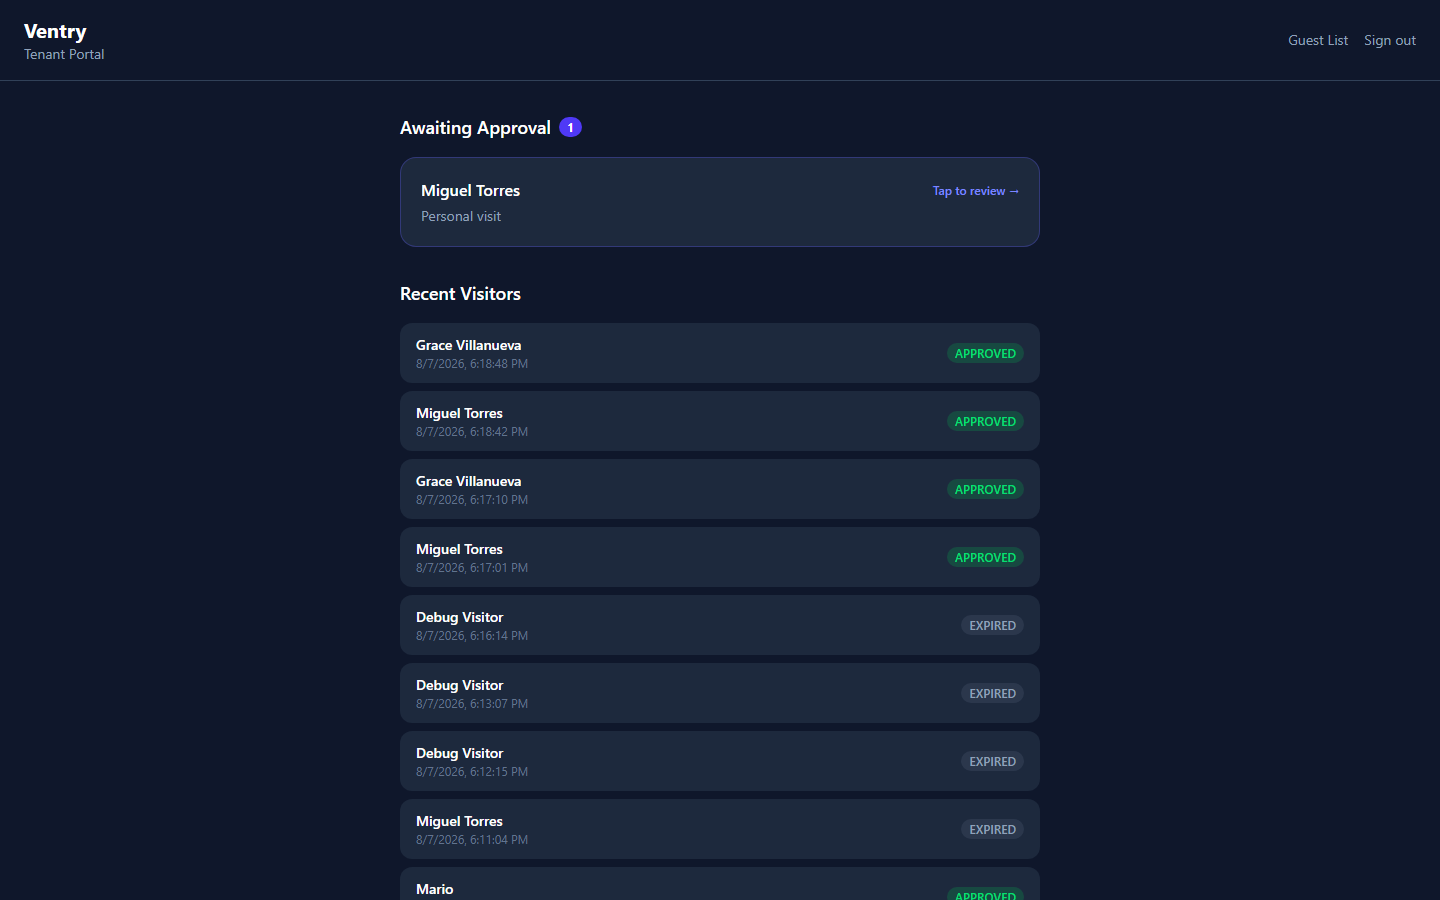Click the 'Awaiting Approval' heading

pyautogui.click(x=475, y=128)
